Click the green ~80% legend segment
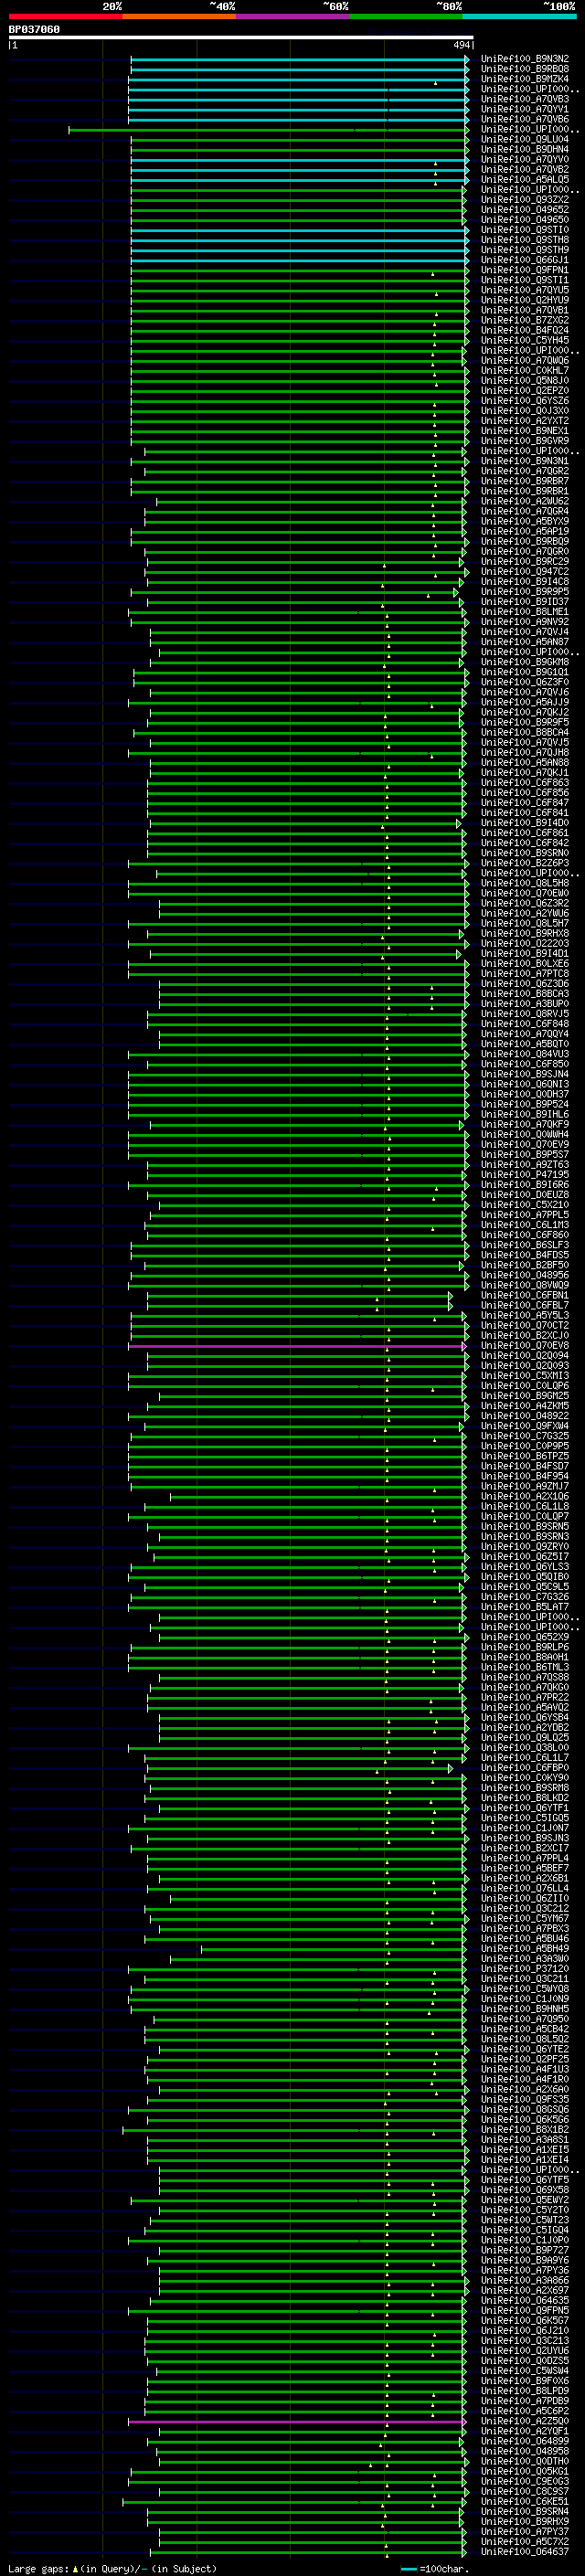Screen dimensions: 585x2576 tap(405, 16)
